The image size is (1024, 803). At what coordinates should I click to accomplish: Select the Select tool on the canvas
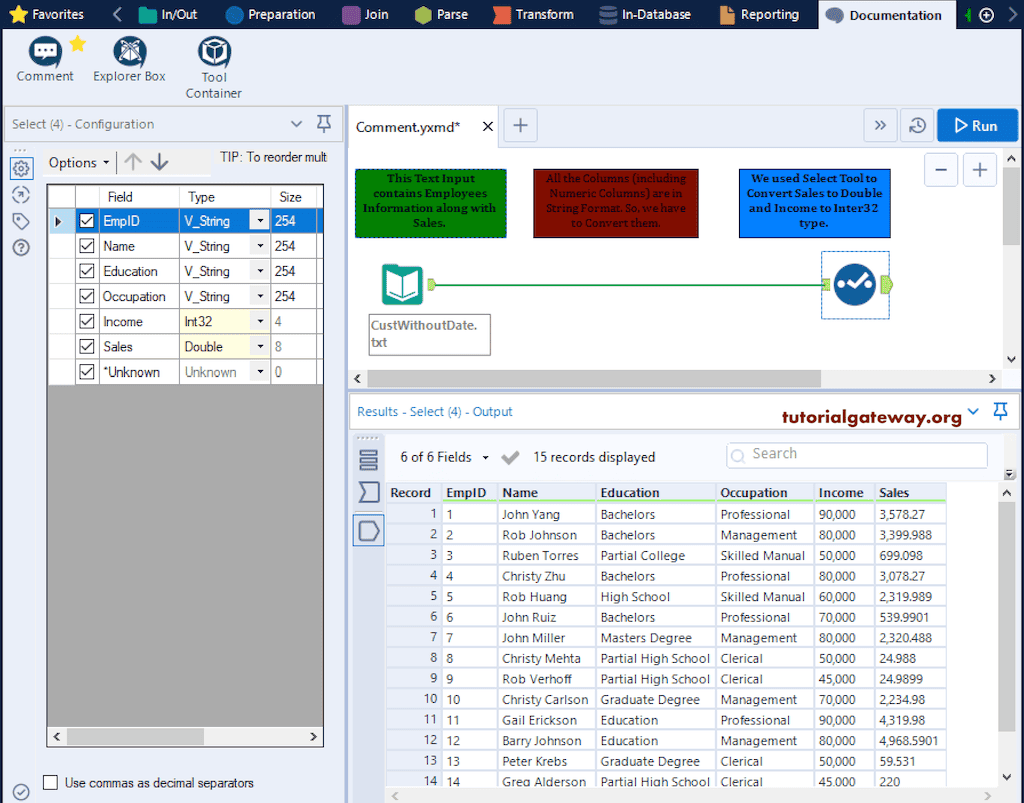coord(855,285)
